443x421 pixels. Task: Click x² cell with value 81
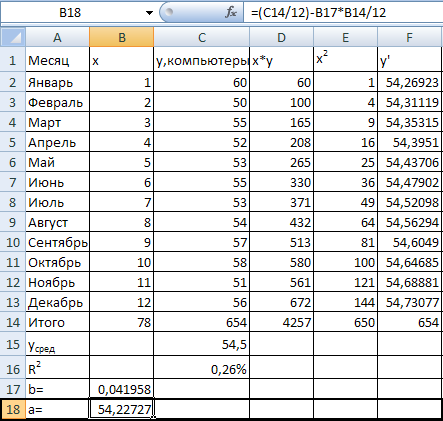click(x=346, y=242)
